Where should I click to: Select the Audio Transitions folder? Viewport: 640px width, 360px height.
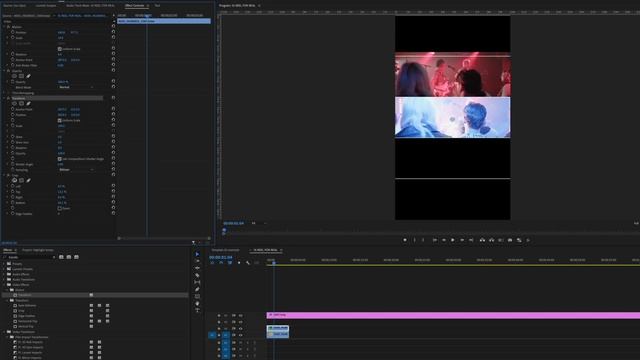click(x=24, y=280)
